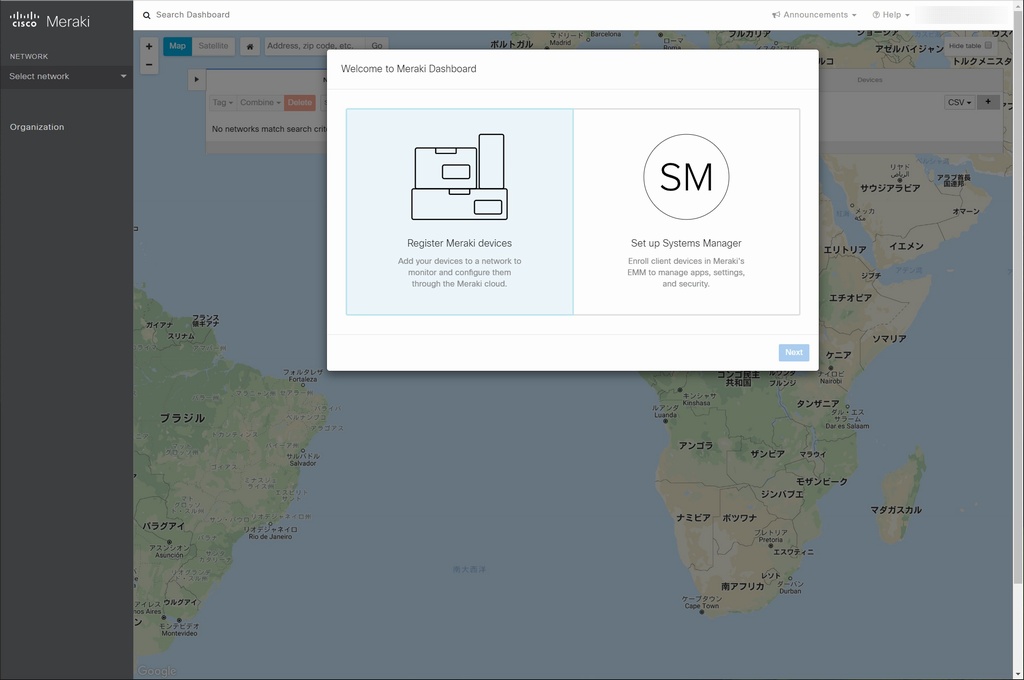The image size is (1024, 680).
Task: Expand the table panel arrow
Action: 197,80
